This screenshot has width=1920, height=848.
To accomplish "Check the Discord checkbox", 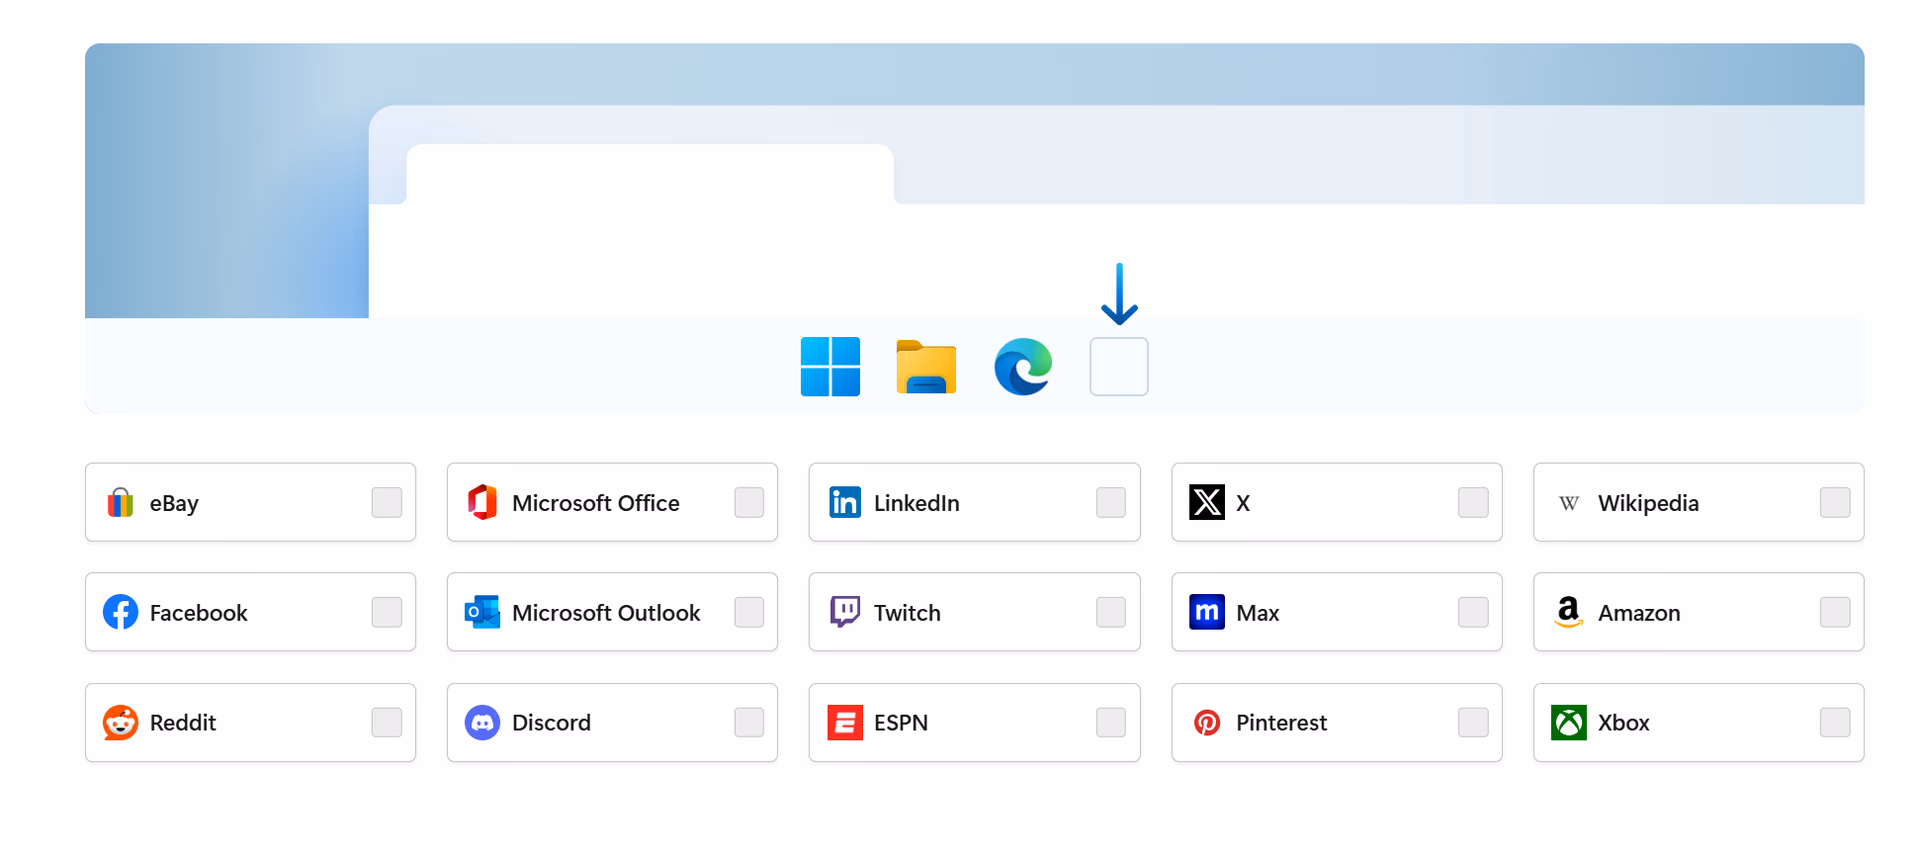I will point(749,722).
